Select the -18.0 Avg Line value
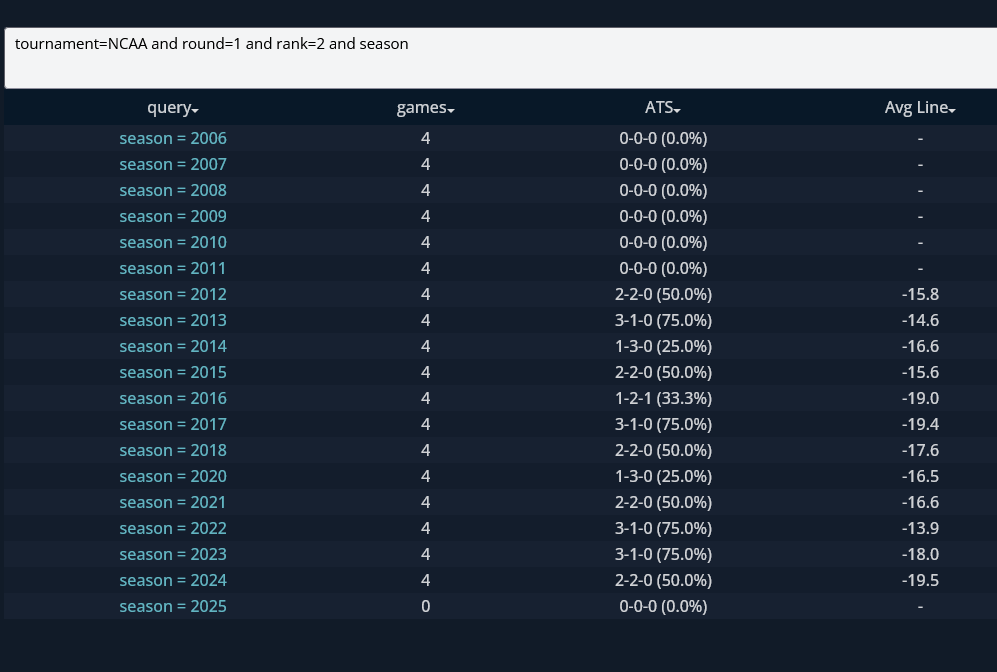 [920, 555]
